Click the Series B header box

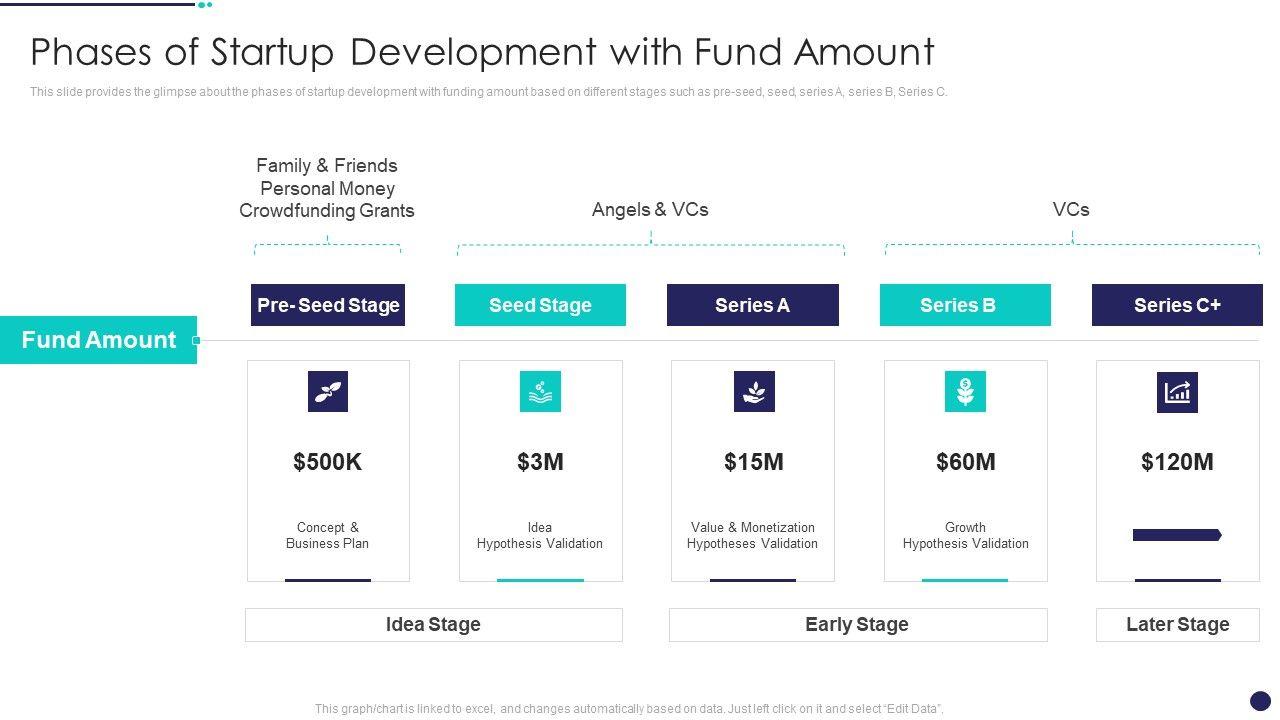(965, 305)
